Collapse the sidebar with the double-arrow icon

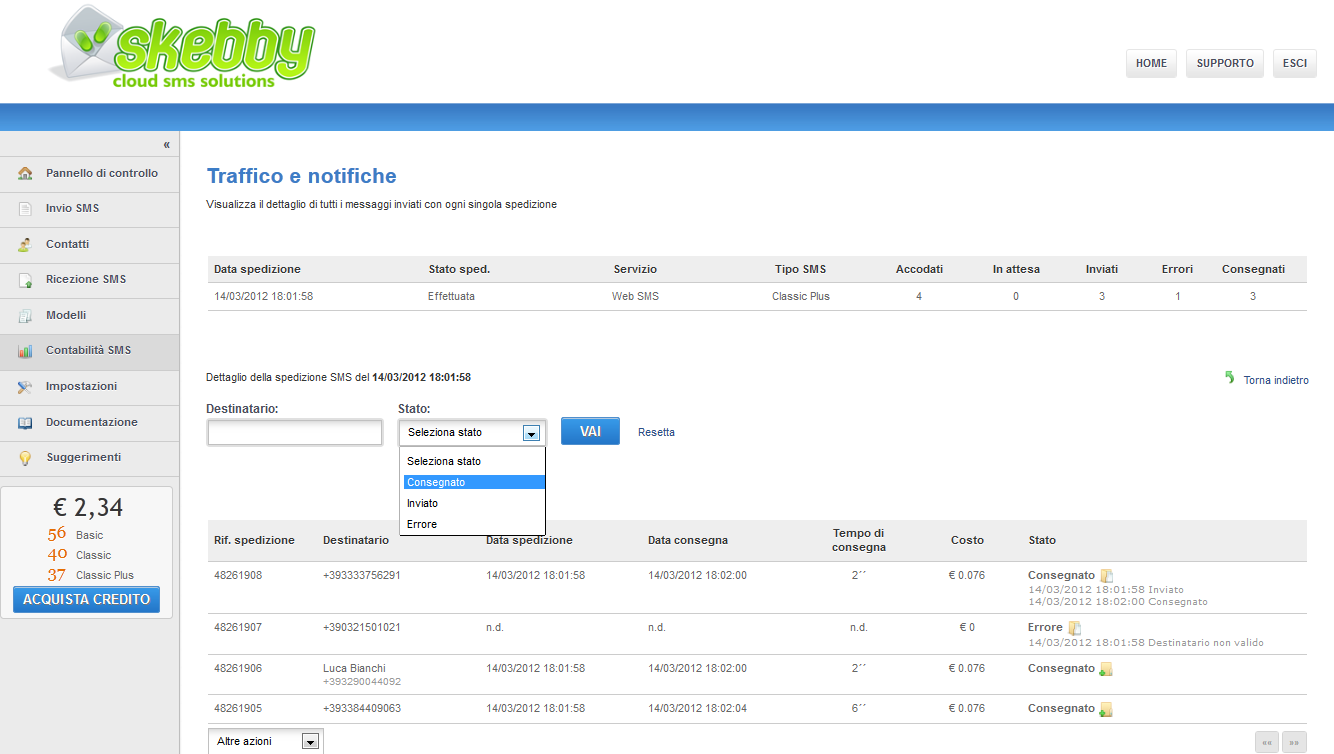coord(166,145)
